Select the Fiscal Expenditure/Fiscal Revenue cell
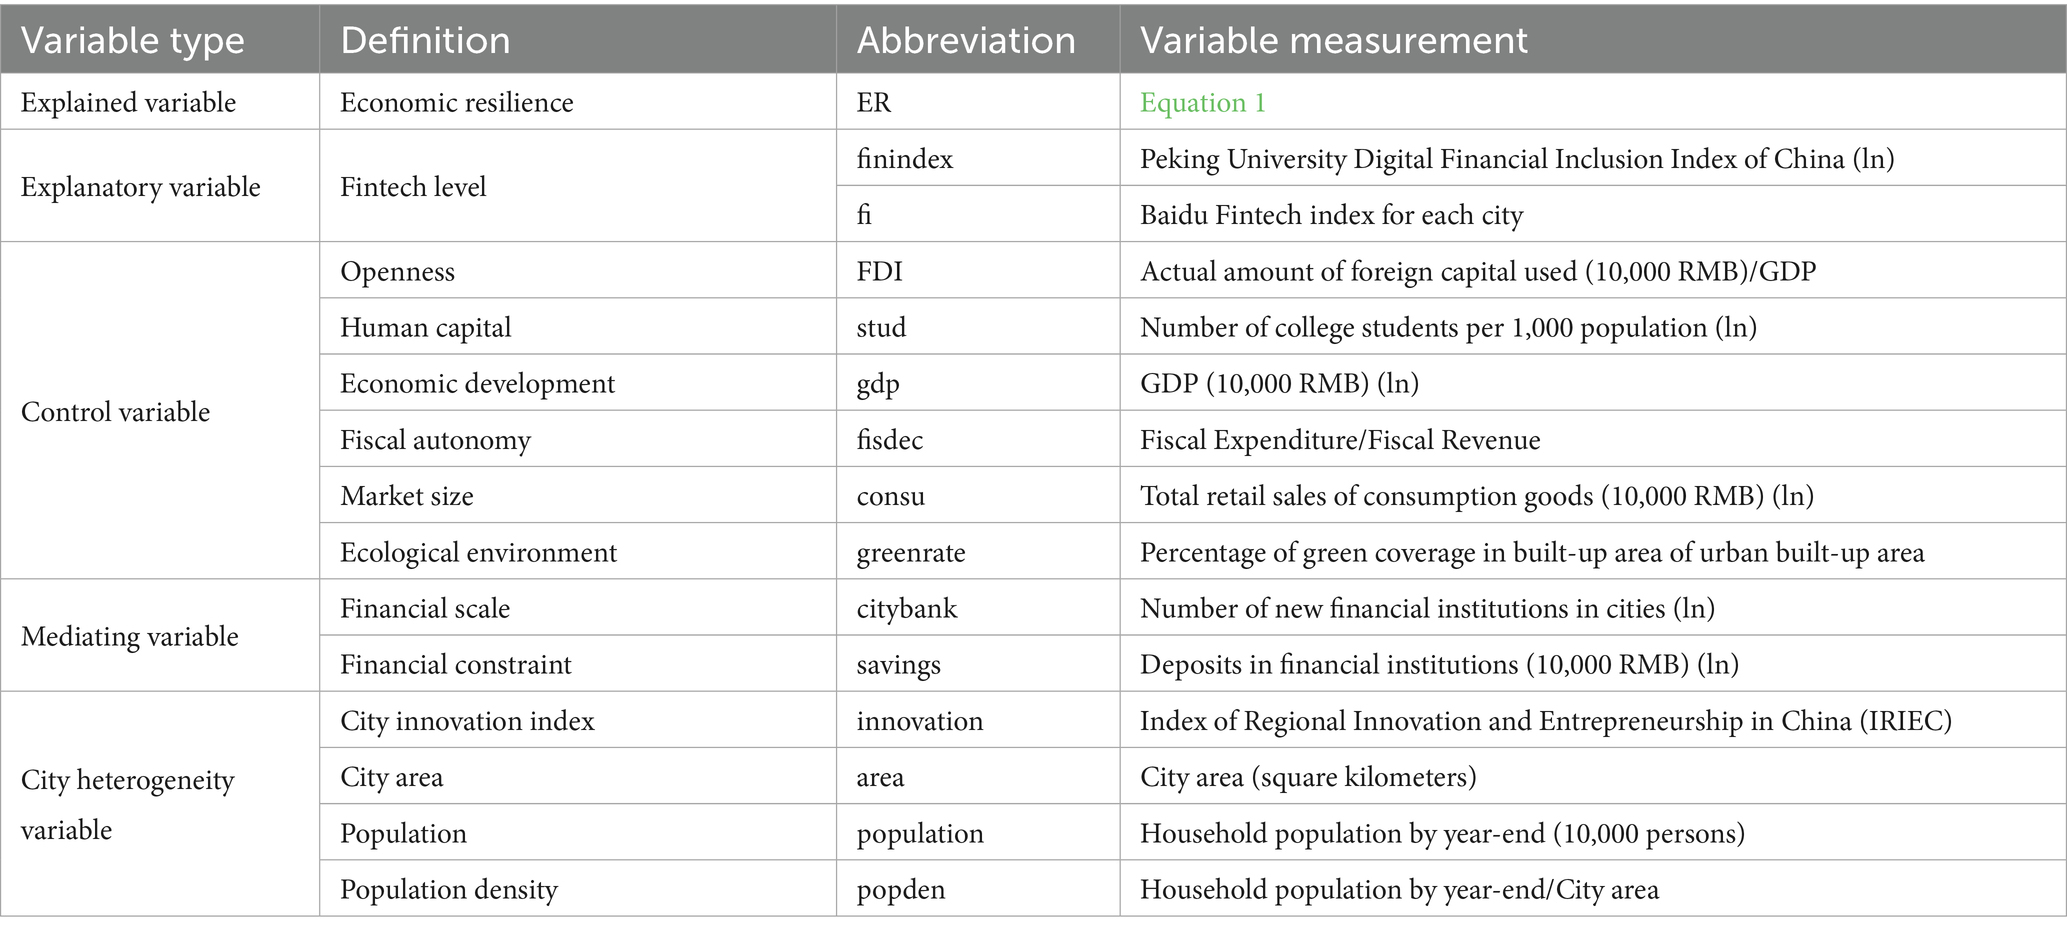The image size is (2067, 934). [x=1339, y=440]
